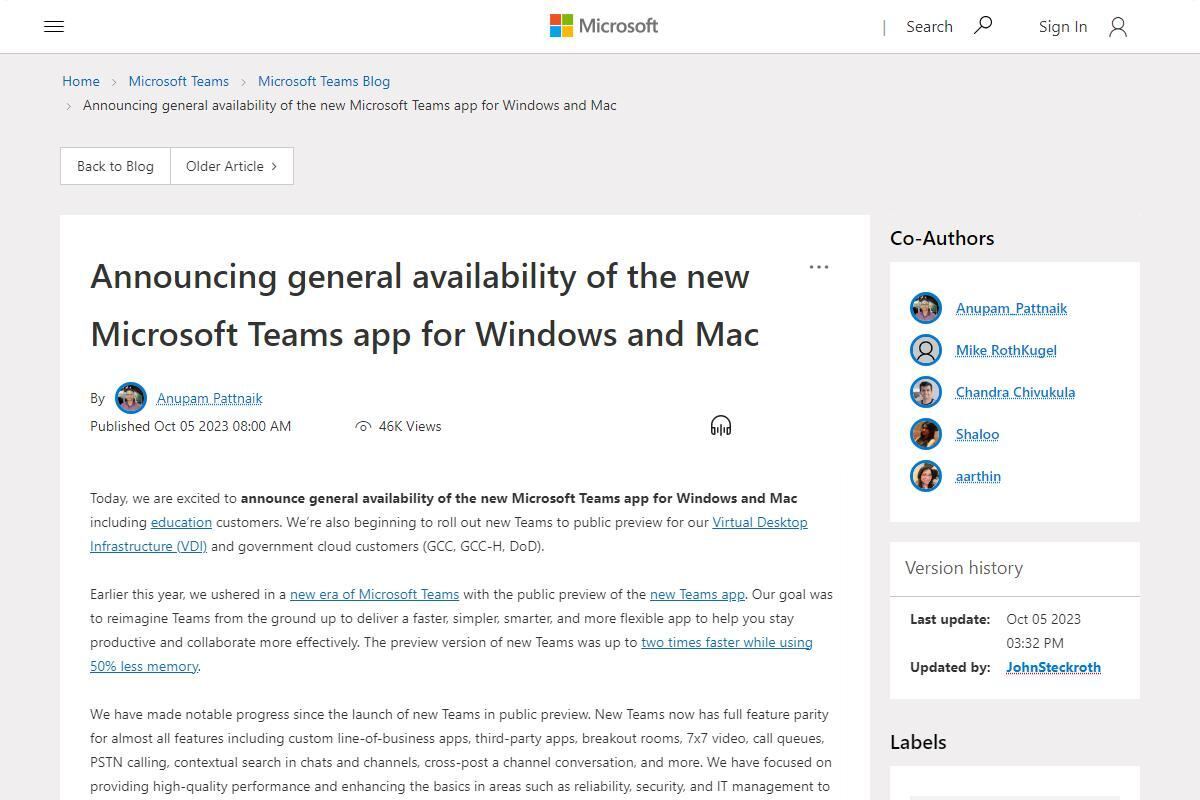
Task: Click the Search label
Action: 929,27
